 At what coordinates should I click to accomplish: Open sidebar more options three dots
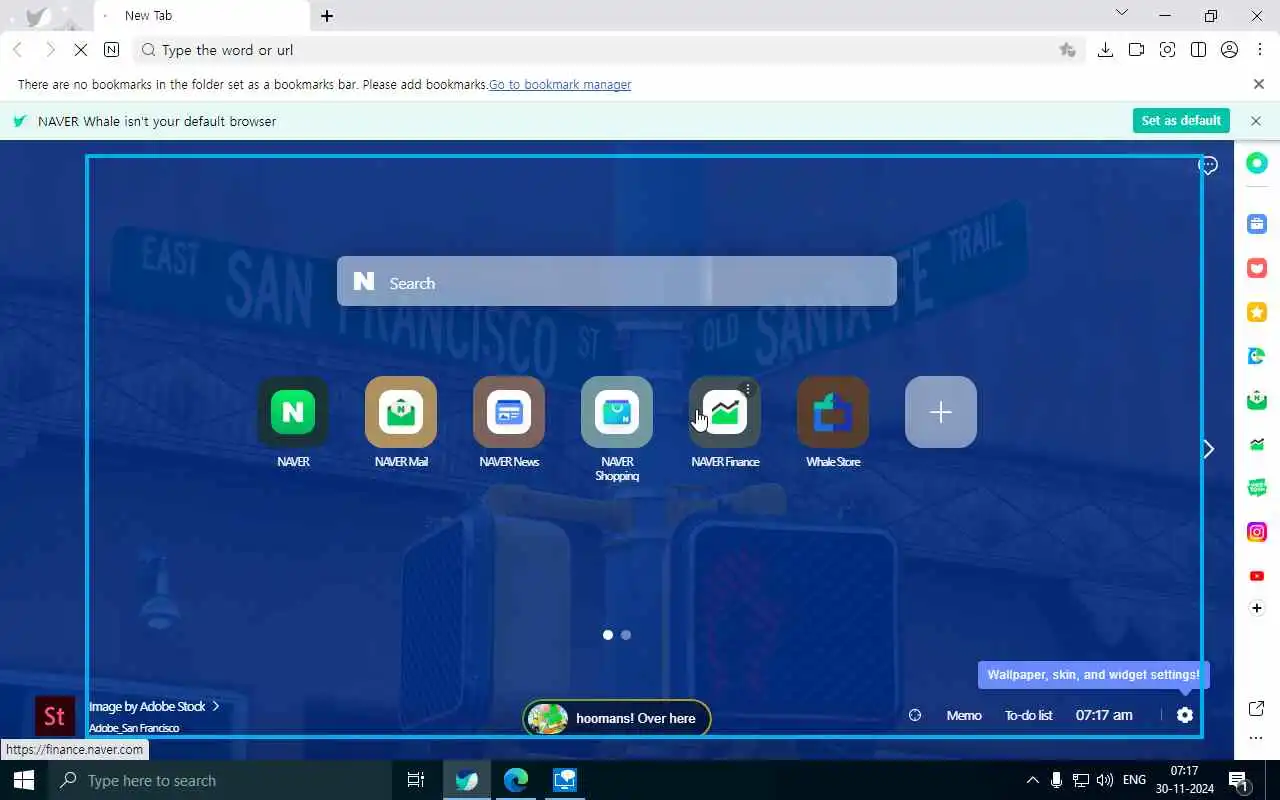[1257, 738]
